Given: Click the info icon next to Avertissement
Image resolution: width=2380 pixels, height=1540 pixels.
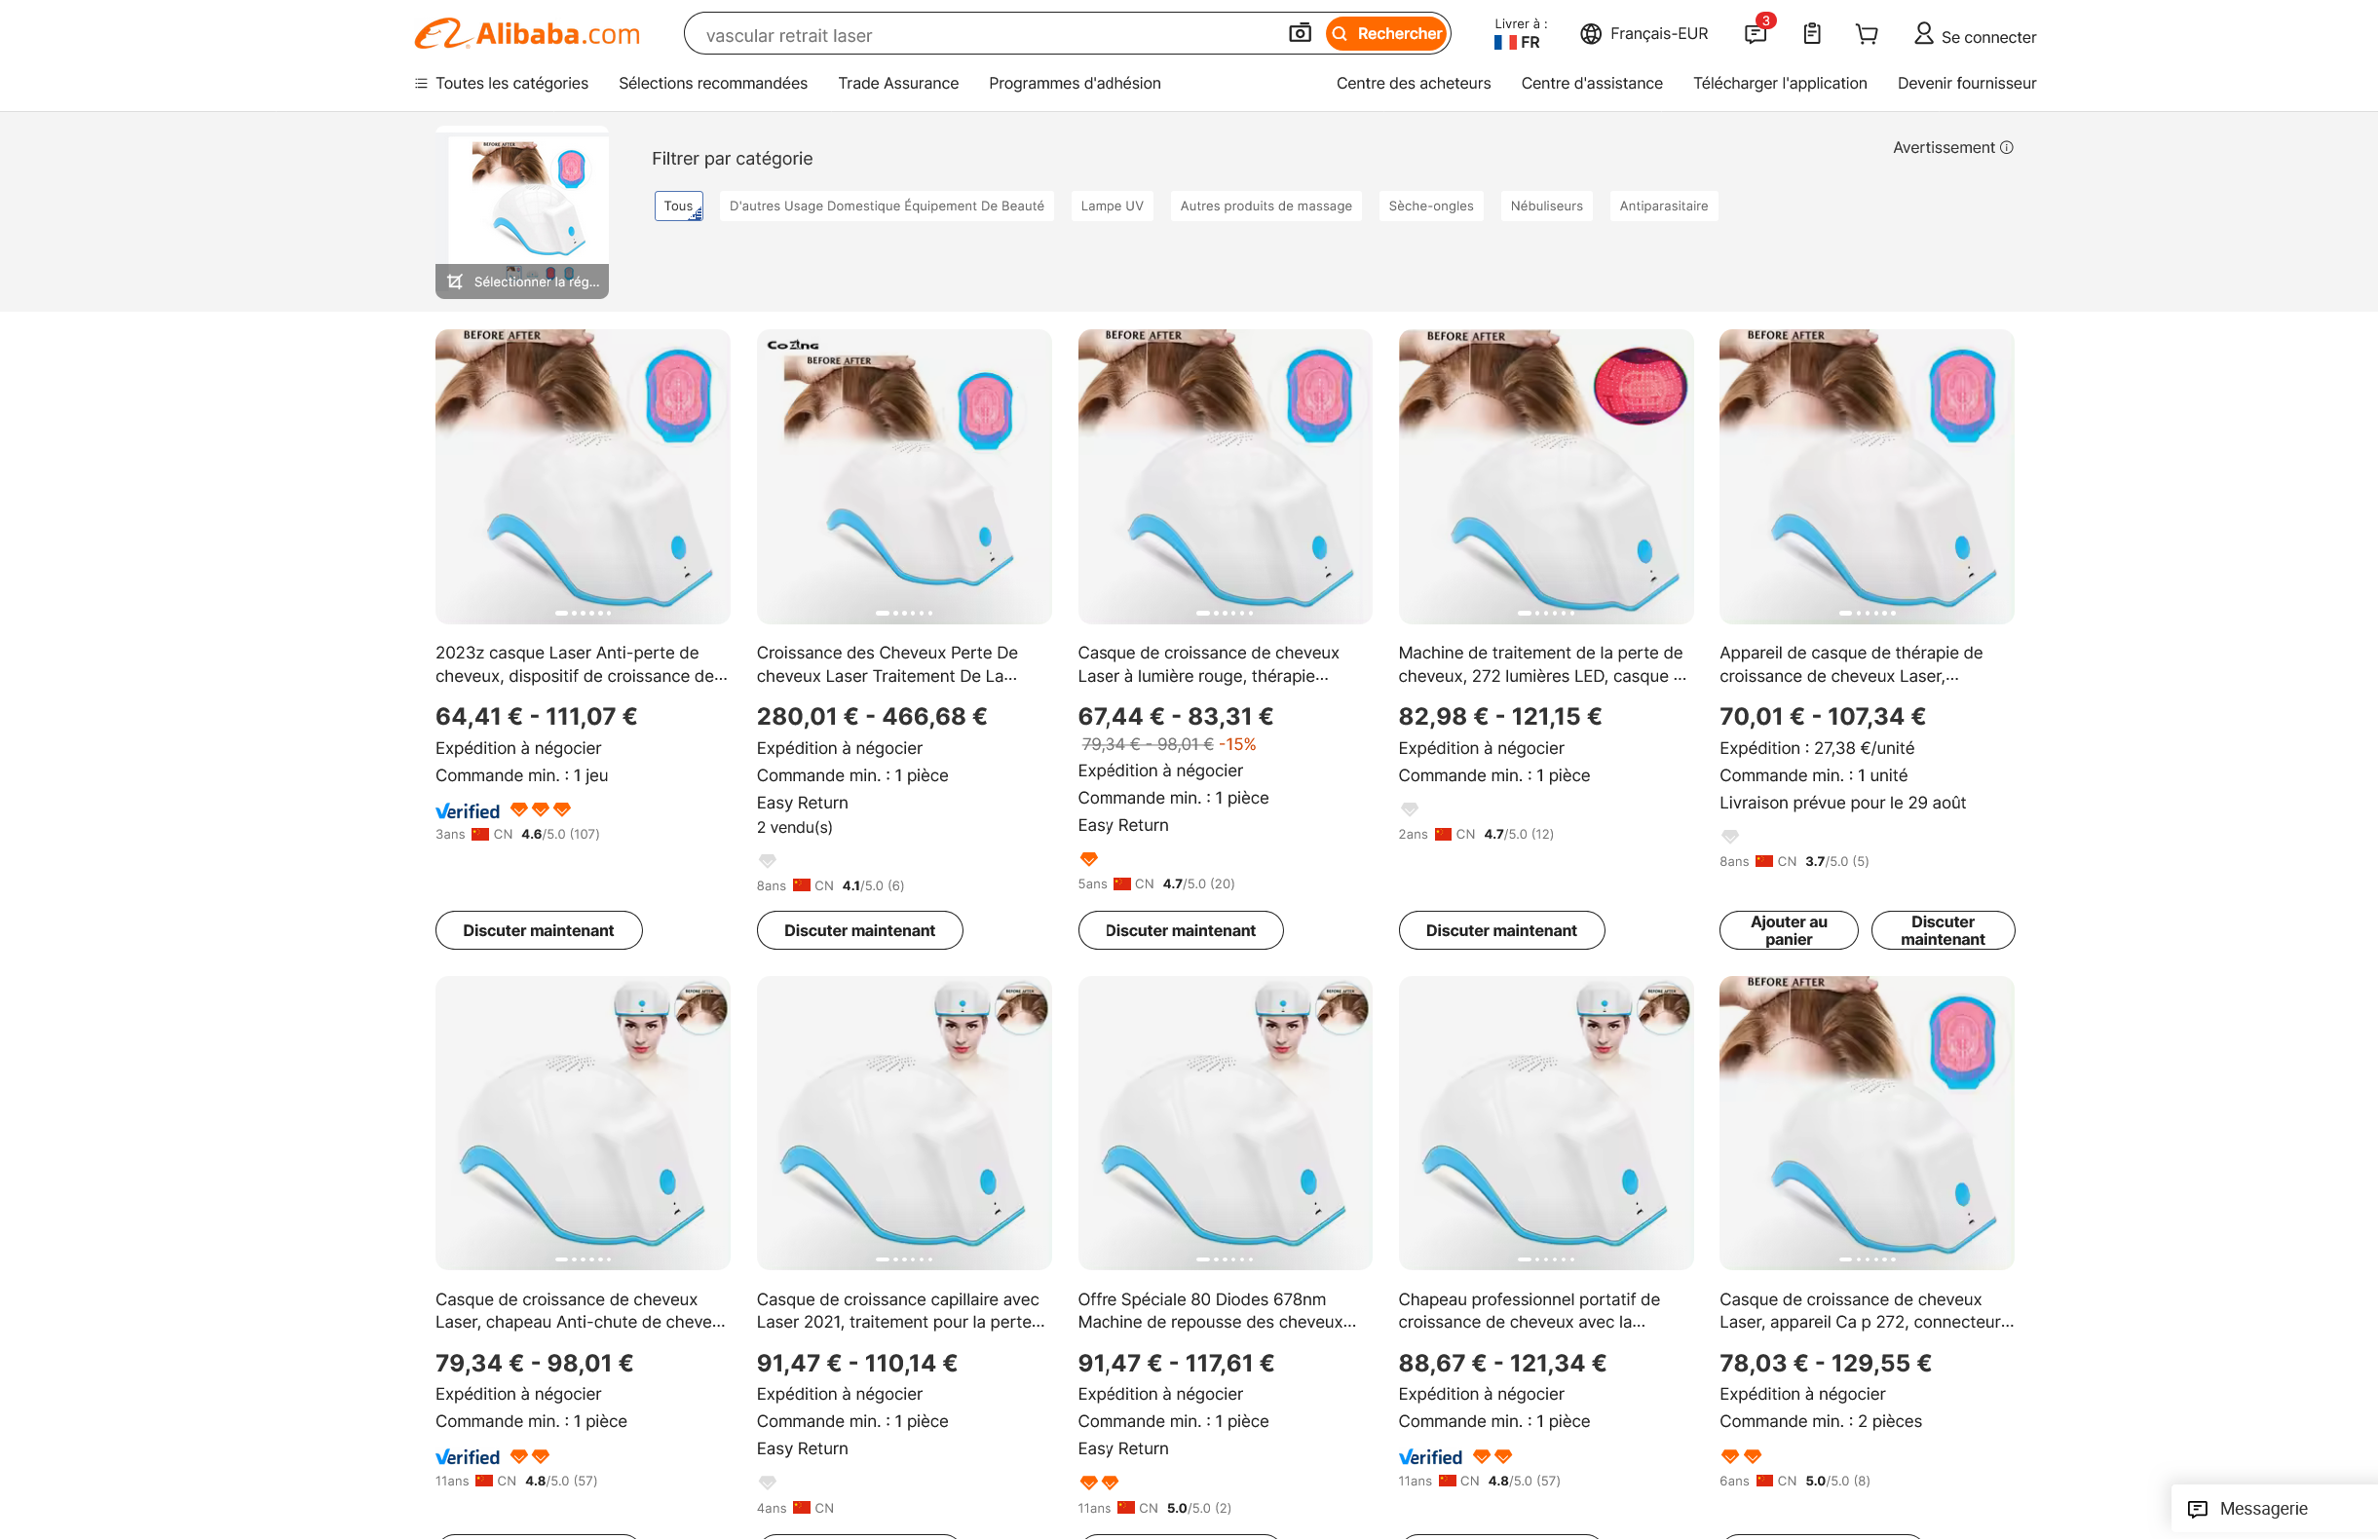Looking at the screenshot, I should coord(2006,147).
